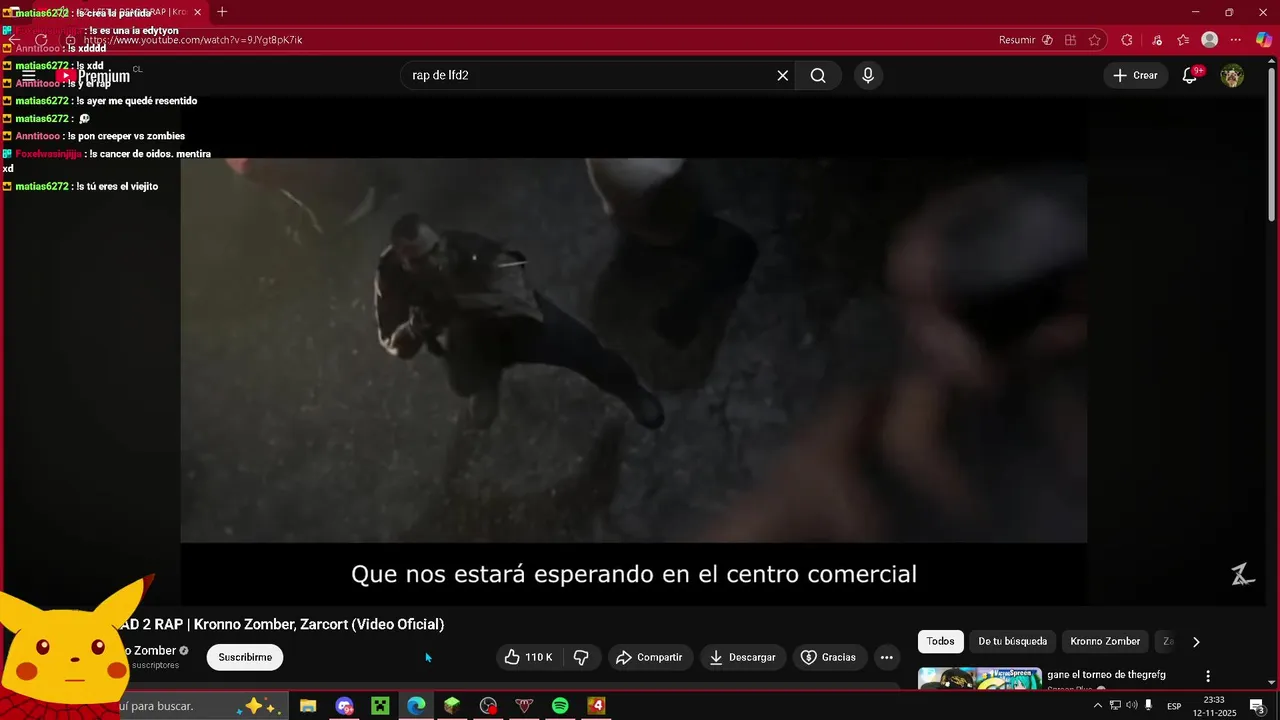Reload the page with the refresh icon
1280x720 pixels.
coord(41,40)
